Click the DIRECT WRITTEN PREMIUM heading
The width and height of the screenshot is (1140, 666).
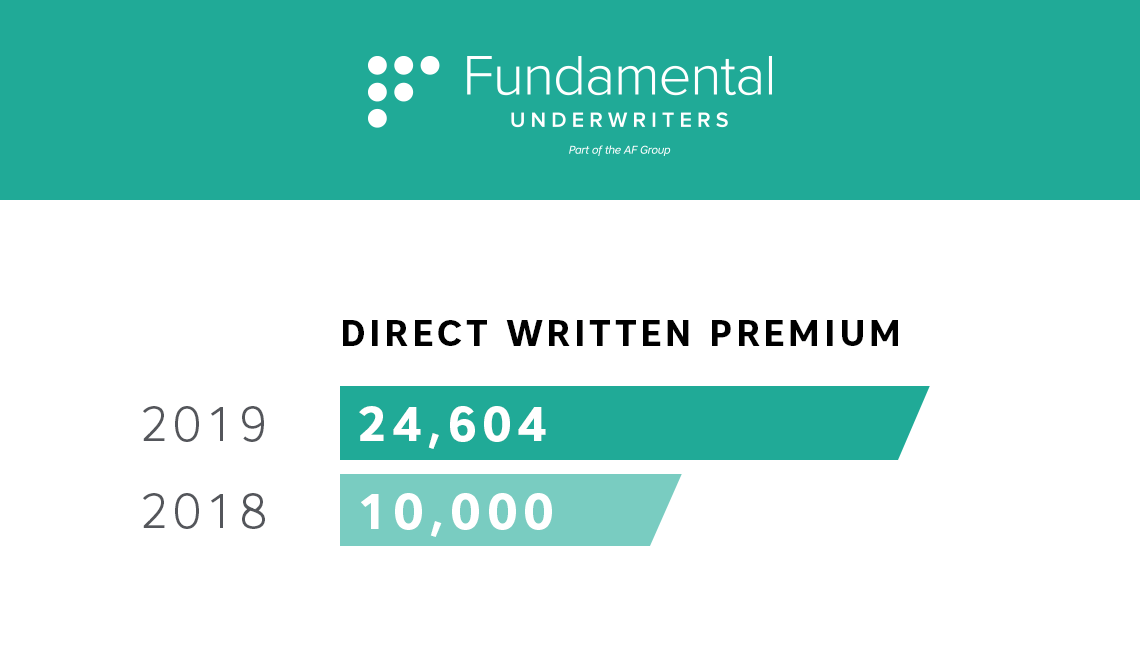[x=621, y=334]
